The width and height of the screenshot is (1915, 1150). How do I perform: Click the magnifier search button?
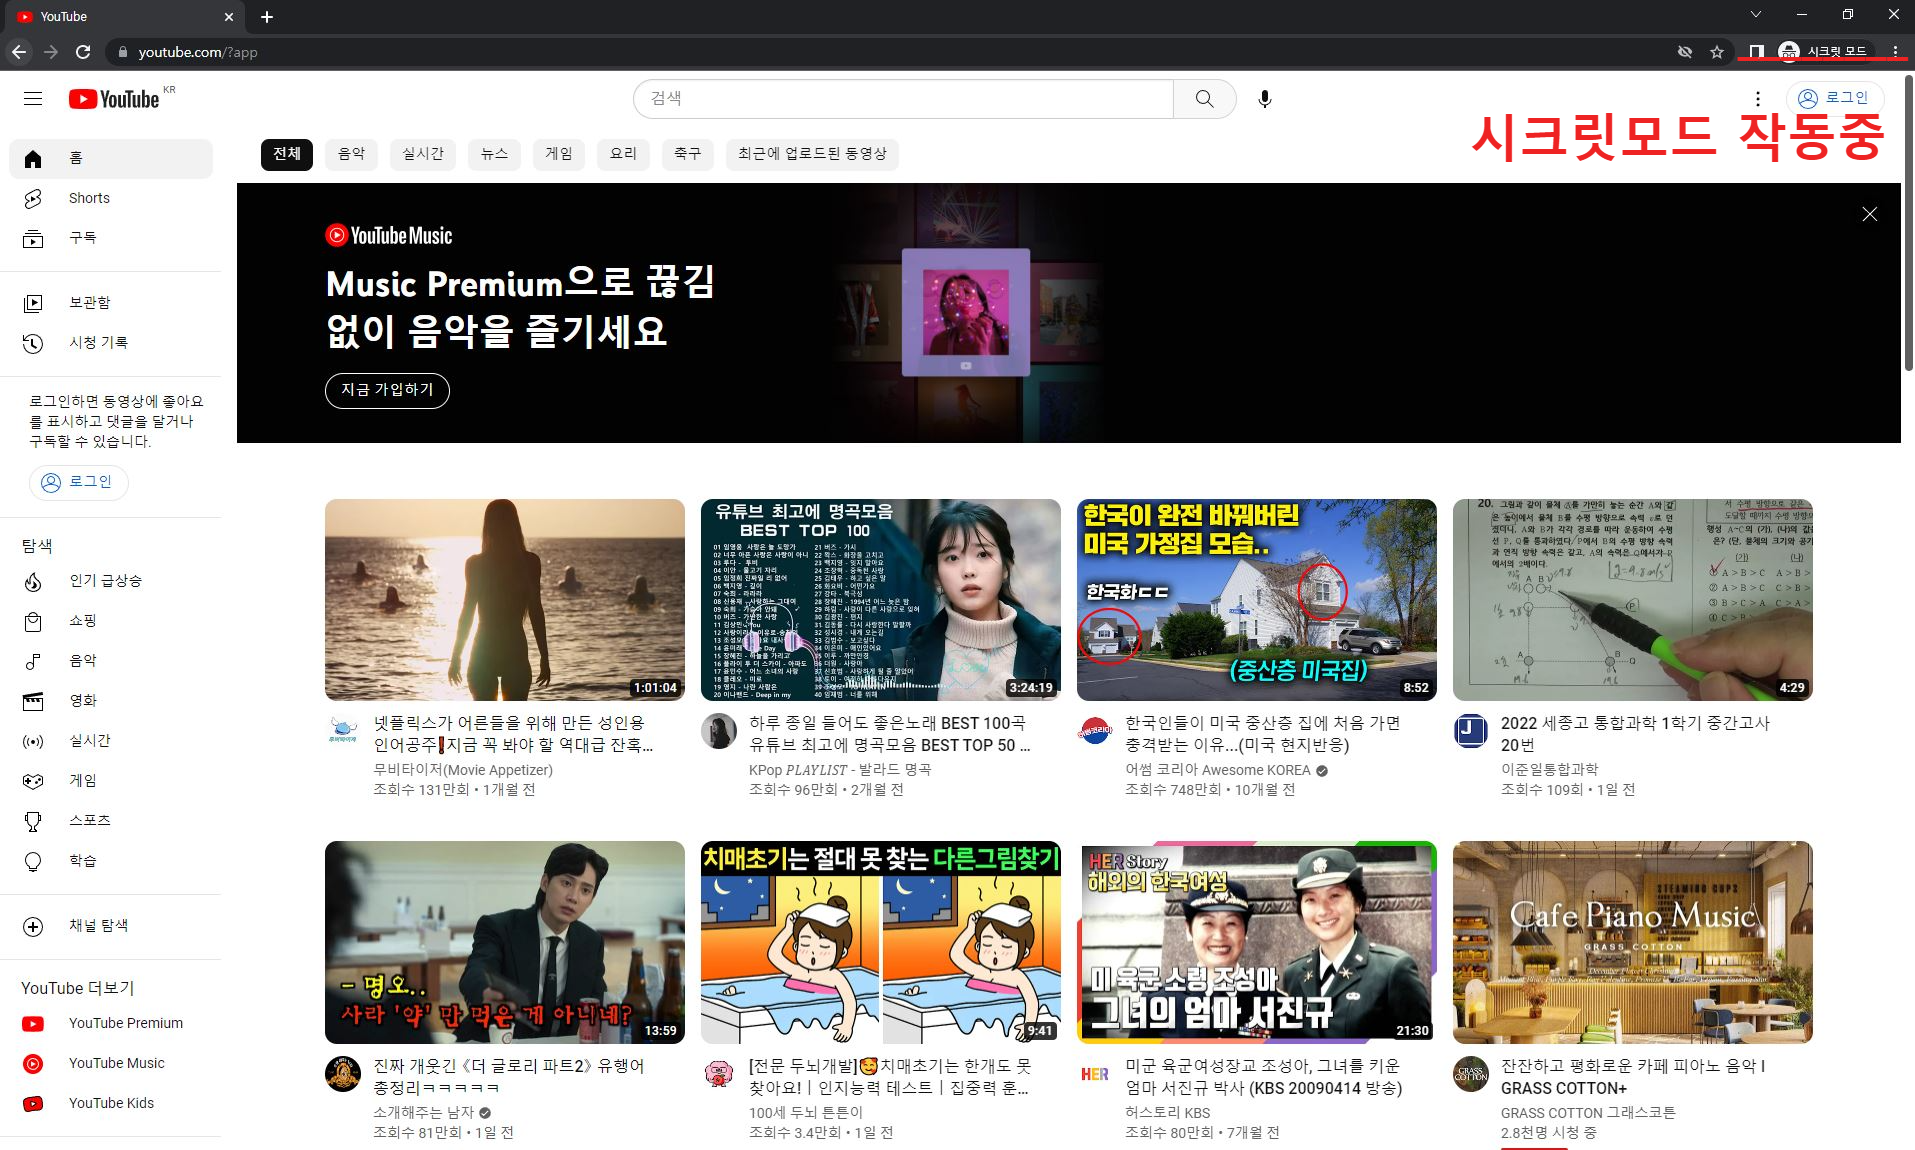coord(1204,98)
